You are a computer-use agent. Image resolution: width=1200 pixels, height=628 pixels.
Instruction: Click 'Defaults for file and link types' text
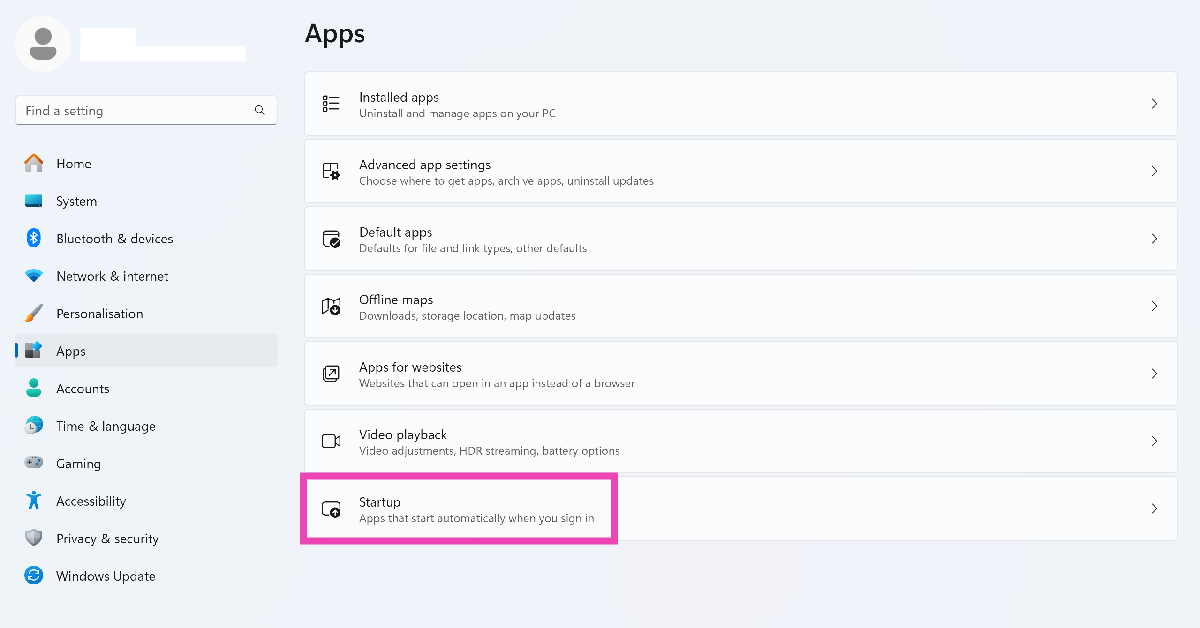(473, 248)
